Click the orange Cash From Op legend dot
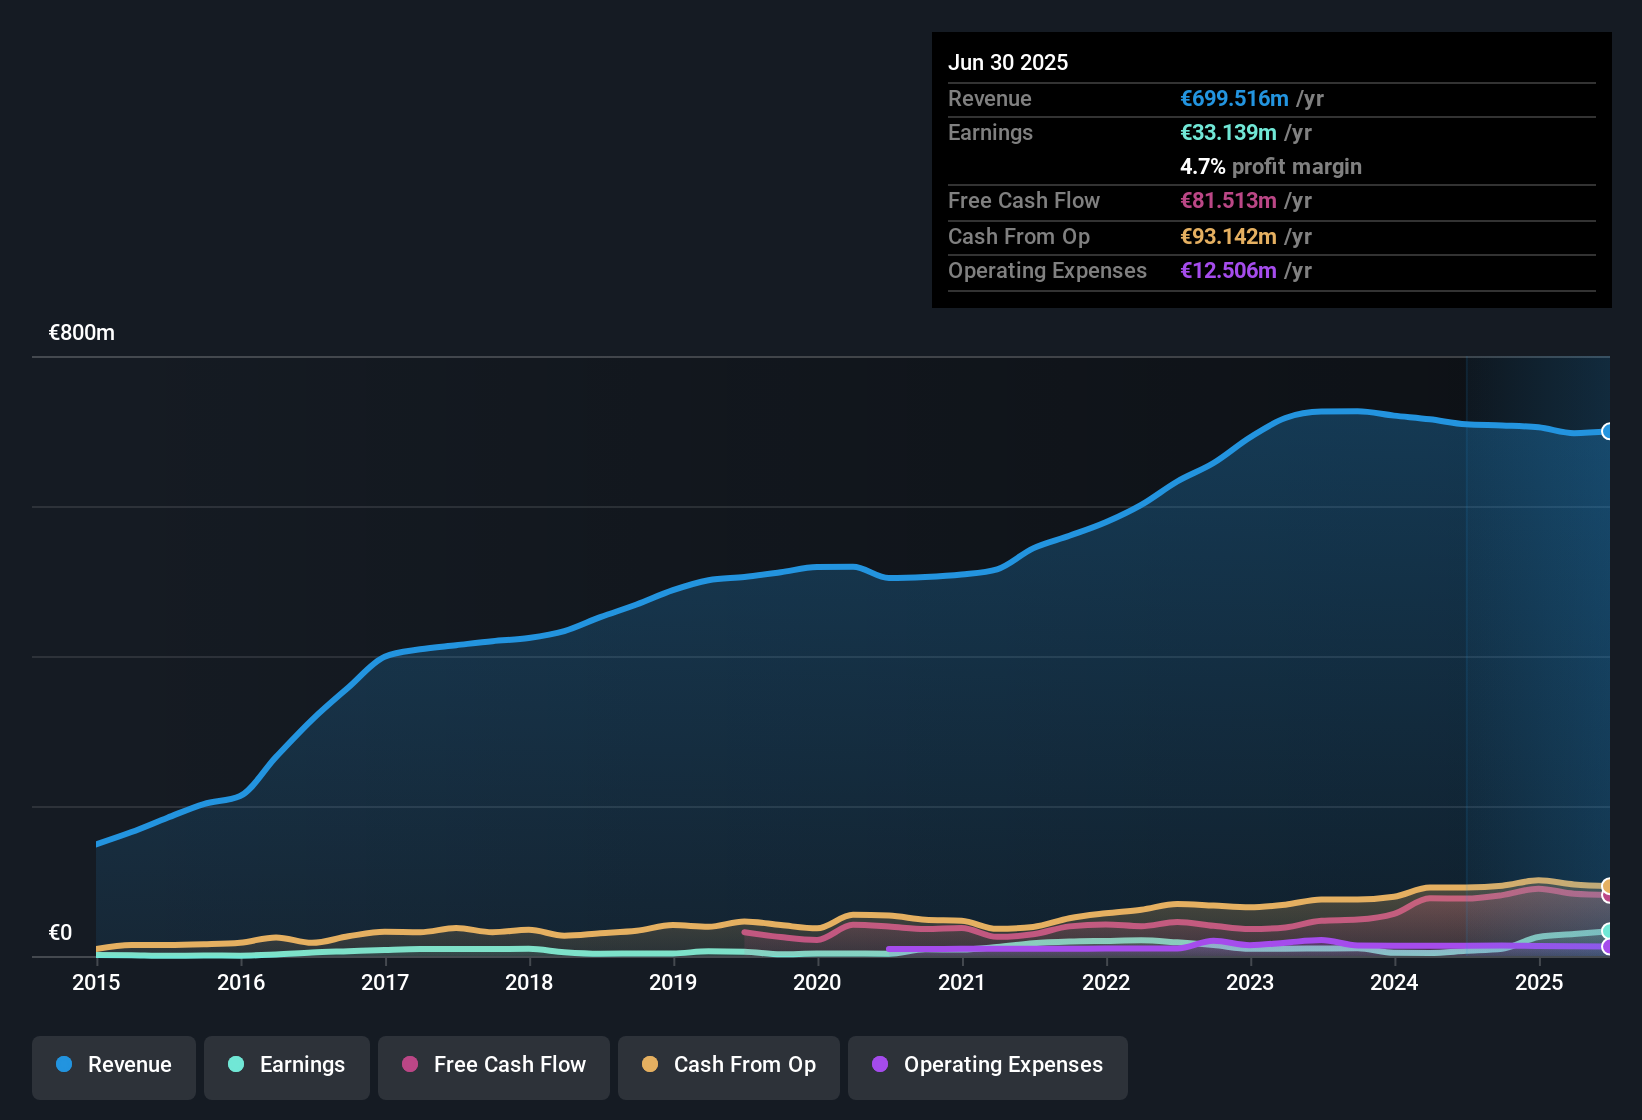 650,1065
